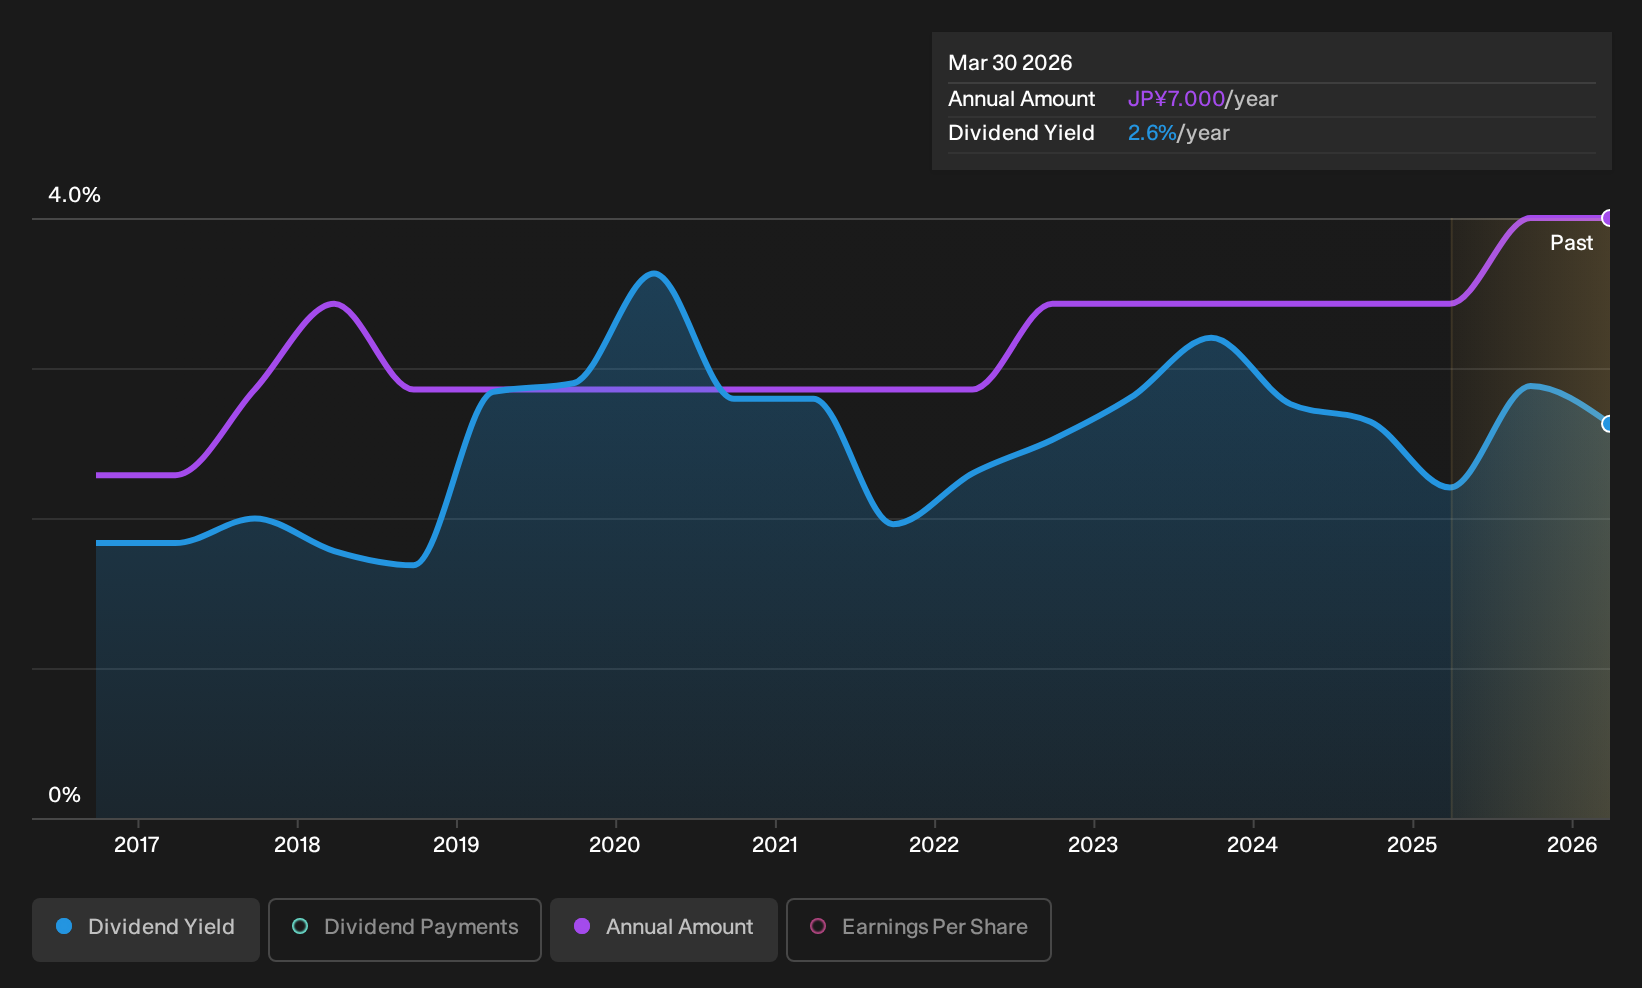Show the Earnings Per Share series
Image resolution: width=1642 pixels, height=988 pixels.
(x=919, y=929)
